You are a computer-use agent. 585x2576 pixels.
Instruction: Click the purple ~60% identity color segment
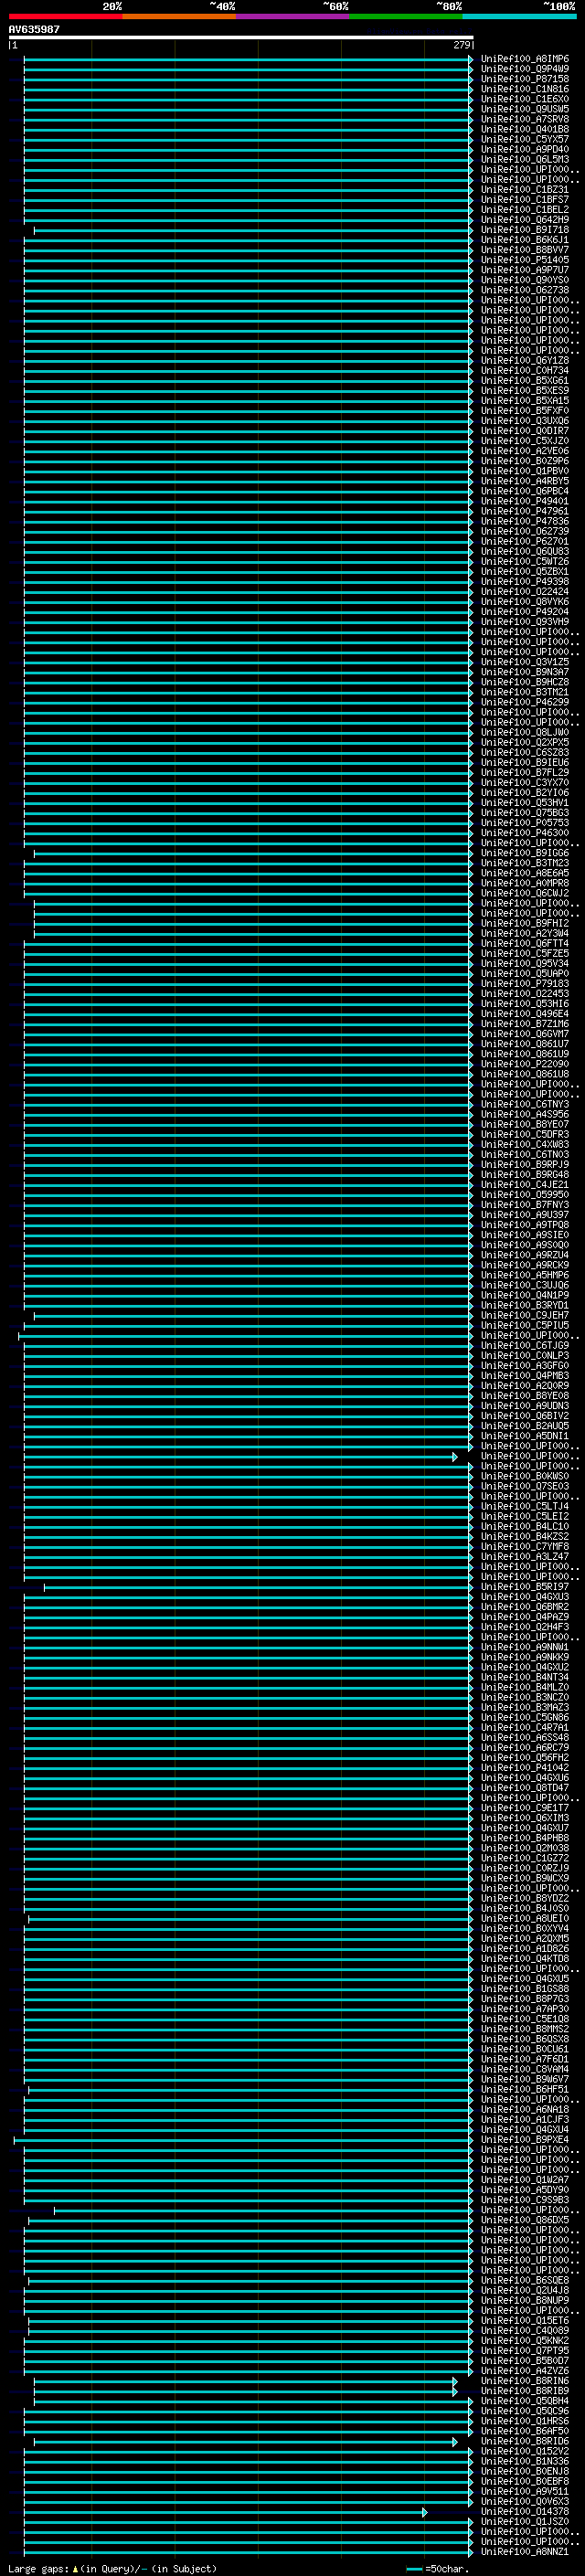(293, 16)
